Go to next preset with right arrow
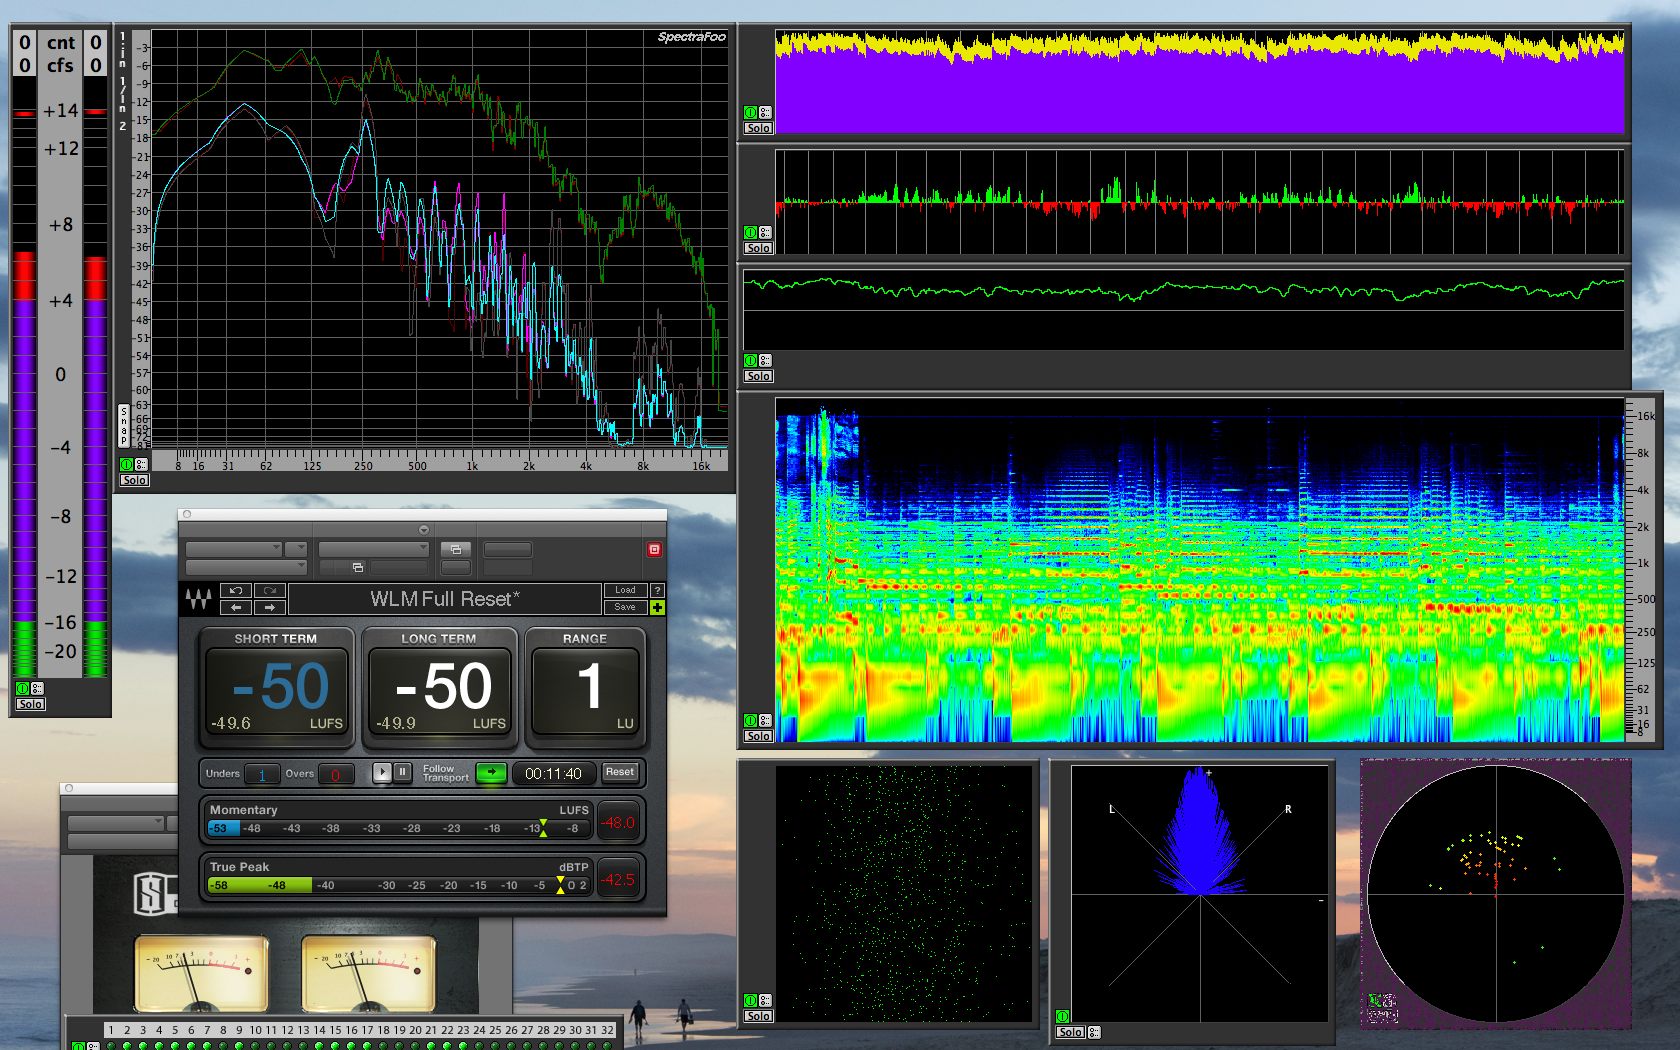 [270, 607]
